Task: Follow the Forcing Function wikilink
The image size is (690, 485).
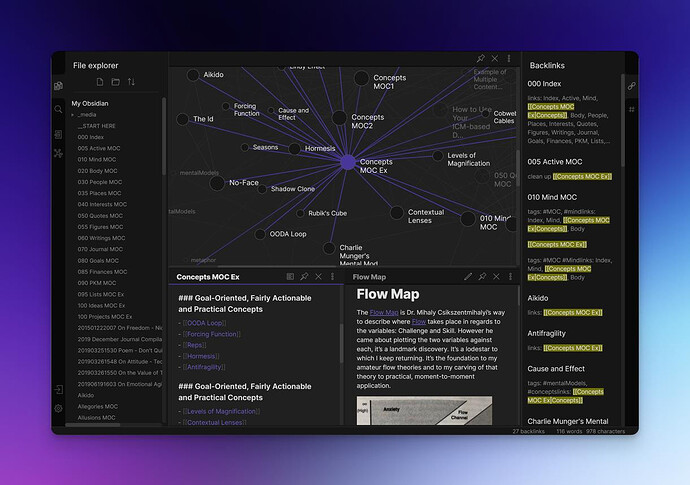Action: (x=212, y=334)
